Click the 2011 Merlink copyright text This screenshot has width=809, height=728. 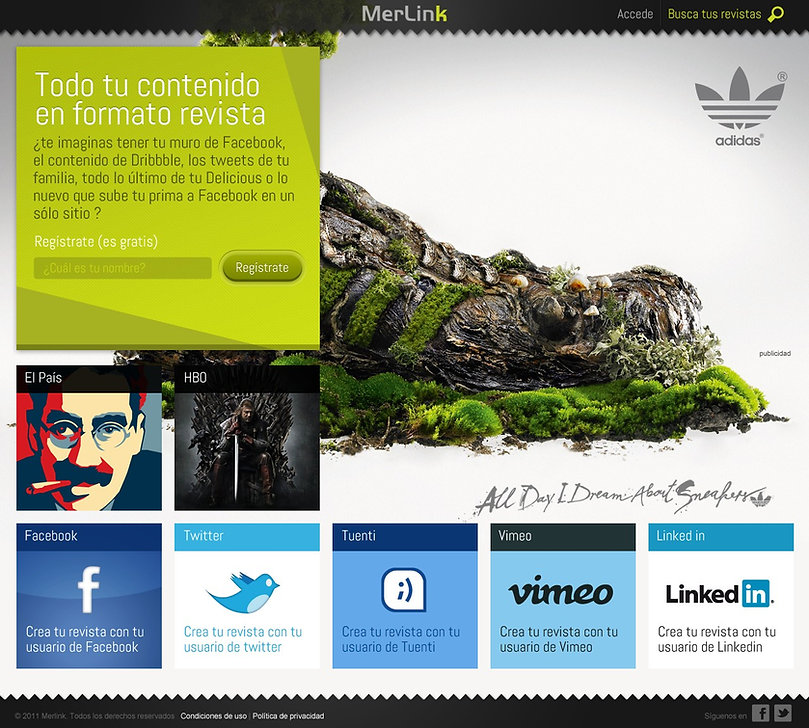click(95, 716)
